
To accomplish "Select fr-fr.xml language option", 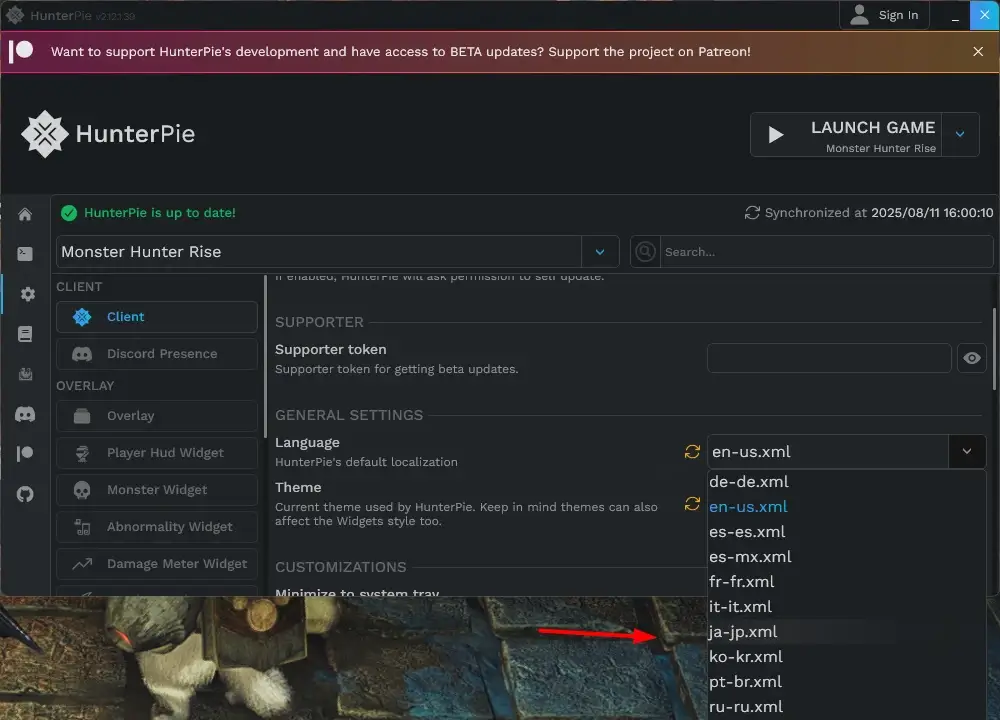I will tap(846, 582).
